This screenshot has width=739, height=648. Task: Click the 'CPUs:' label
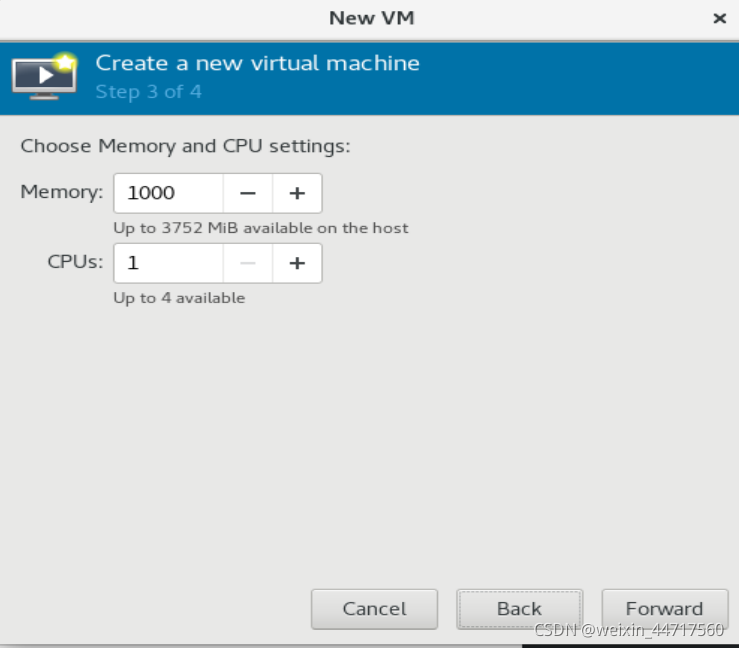click(x=75, y=262)
